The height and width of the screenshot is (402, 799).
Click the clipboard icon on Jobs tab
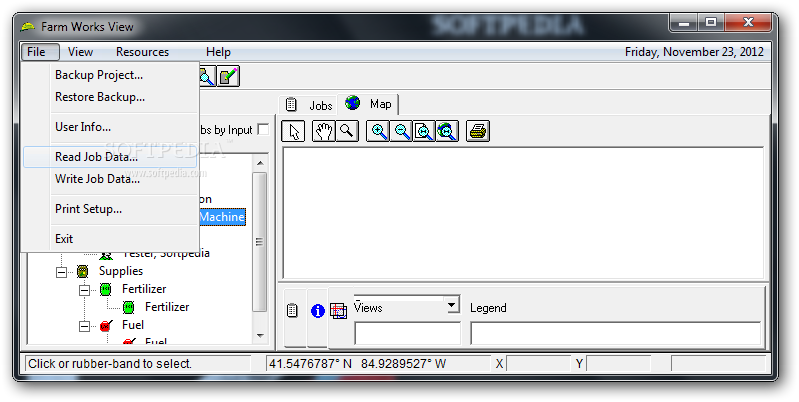[291, 104]
